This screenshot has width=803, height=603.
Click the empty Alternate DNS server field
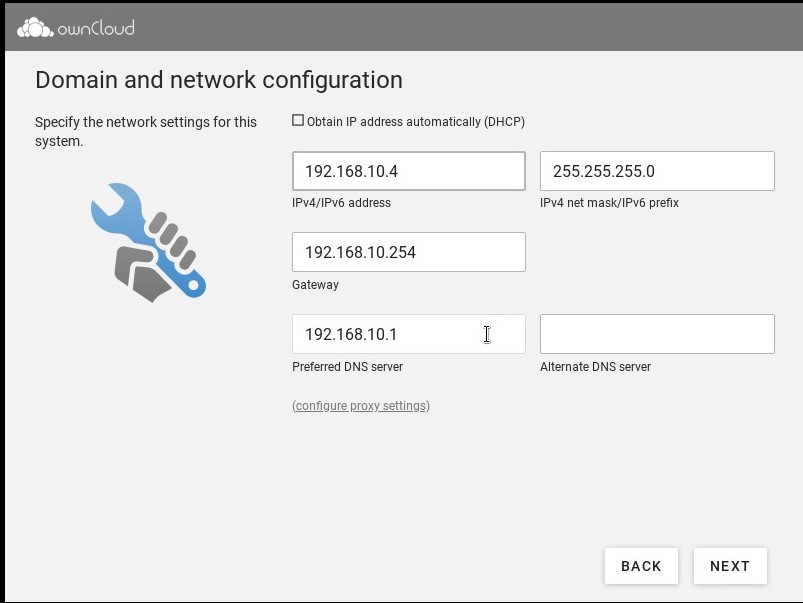(657, 334)
